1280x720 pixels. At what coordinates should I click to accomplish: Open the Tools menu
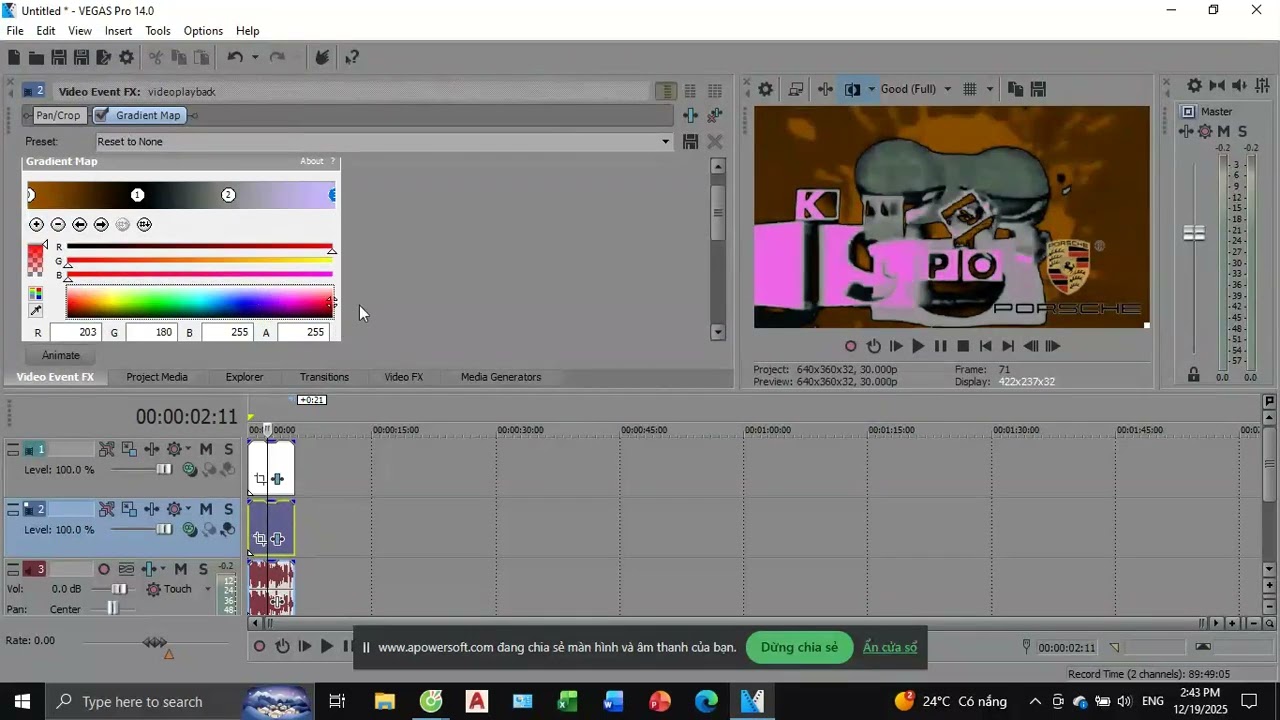click(x=158, y=31)
